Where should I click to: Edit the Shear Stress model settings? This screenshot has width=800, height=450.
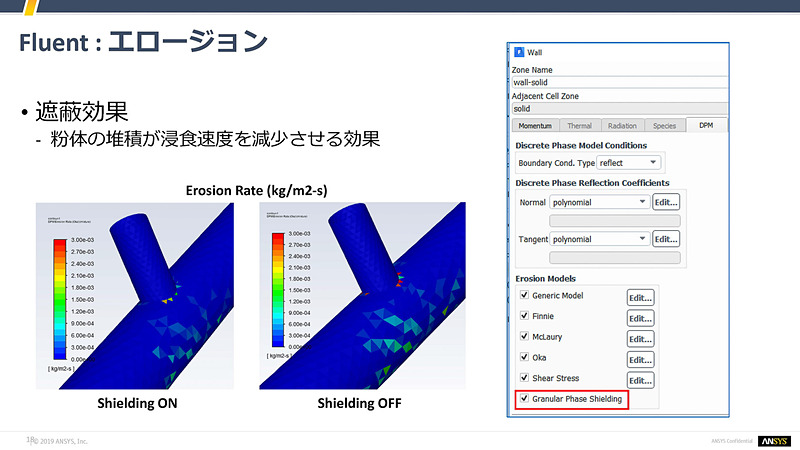pyautogui.click(x=640, y=381)
